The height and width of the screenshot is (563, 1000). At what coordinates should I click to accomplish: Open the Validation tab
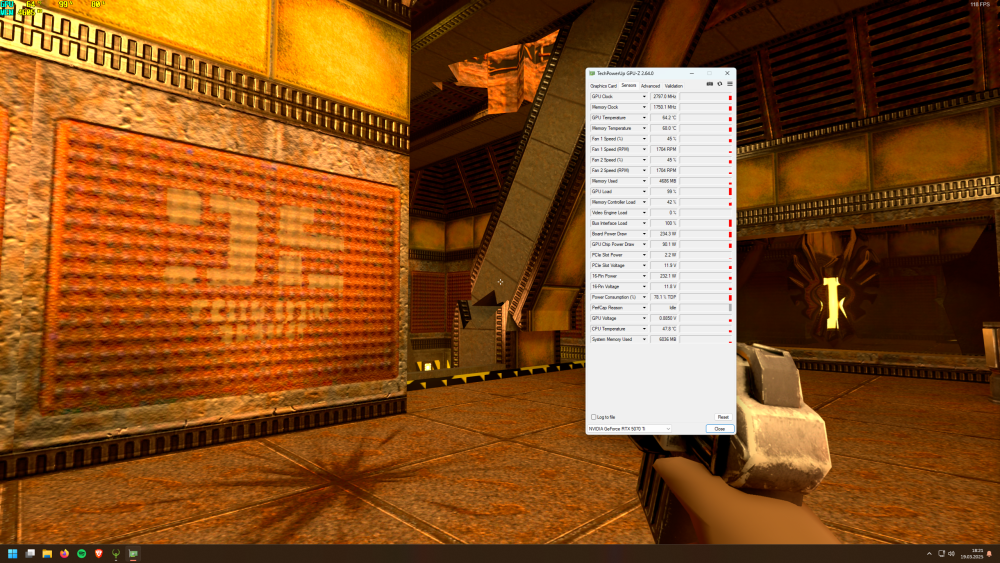point(673,86)
